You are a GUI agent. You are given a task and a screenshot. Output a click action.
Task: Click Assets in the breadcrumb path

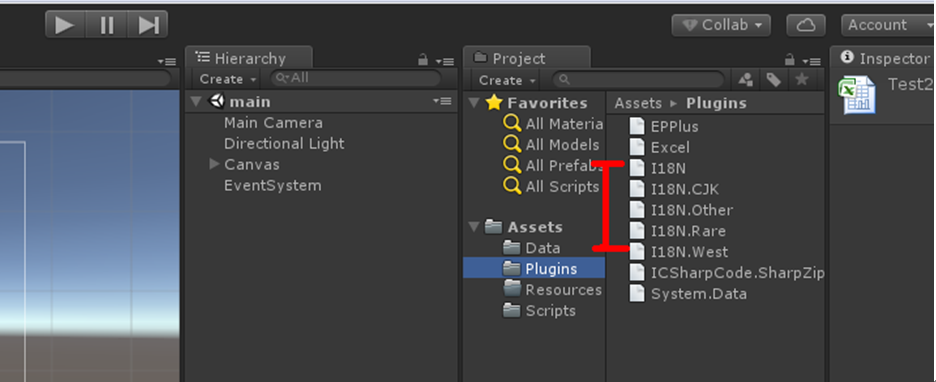638,103
